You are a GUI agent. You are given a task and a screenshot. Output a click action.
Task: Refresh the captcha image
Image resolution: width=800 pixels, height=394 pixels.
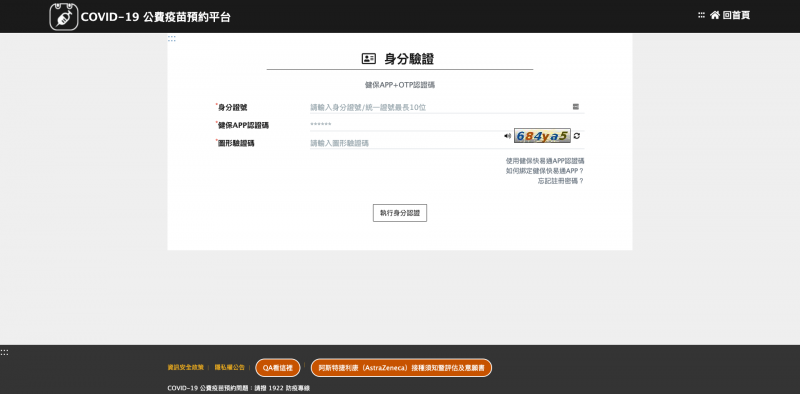click(x=577, y=136)
